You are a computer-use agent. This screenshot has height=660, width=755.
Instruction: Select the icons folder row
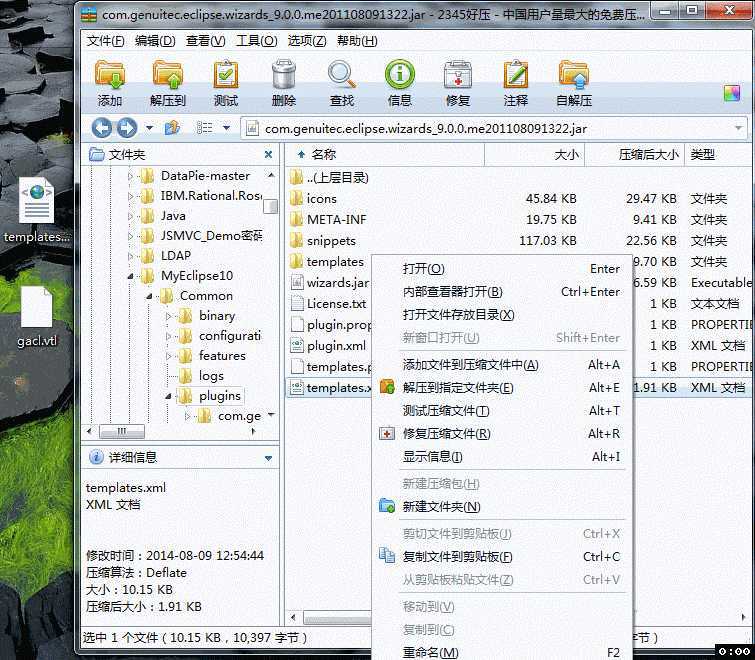(519, 199)
